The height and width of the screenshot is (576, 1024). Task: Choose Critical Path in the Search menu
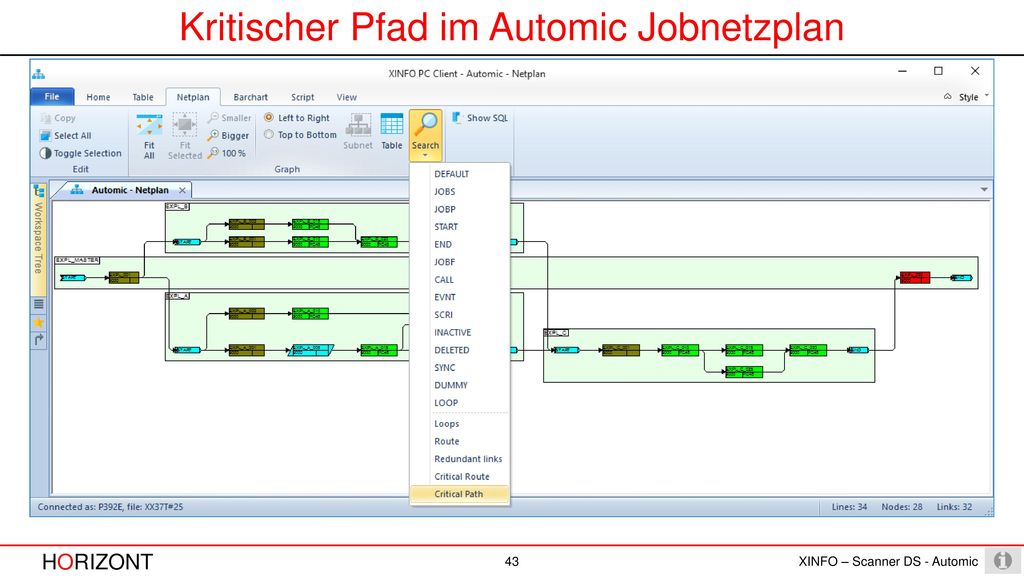point(460,494)
